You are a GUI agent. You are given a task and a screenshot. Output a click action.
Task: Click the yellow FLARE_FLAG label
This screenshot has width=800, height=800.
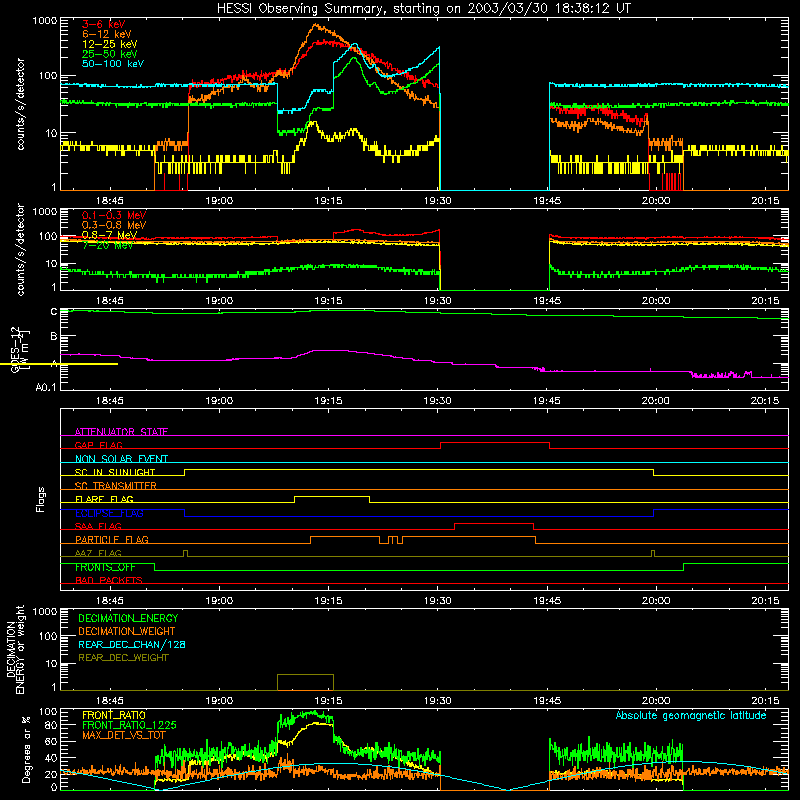pos(104,499)
